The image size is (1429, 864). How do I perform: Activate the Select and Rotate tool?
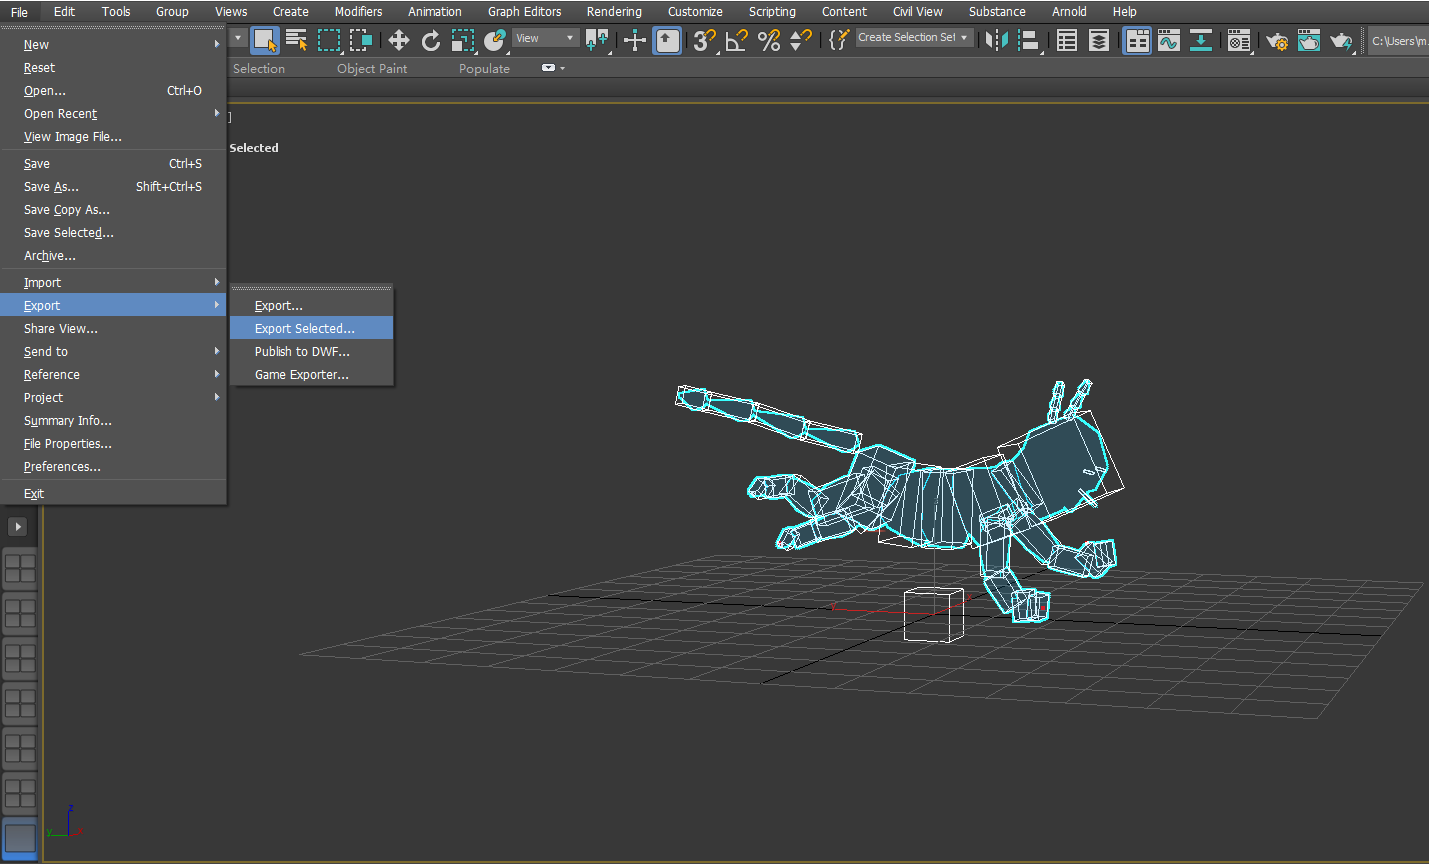tap(431, 40)
